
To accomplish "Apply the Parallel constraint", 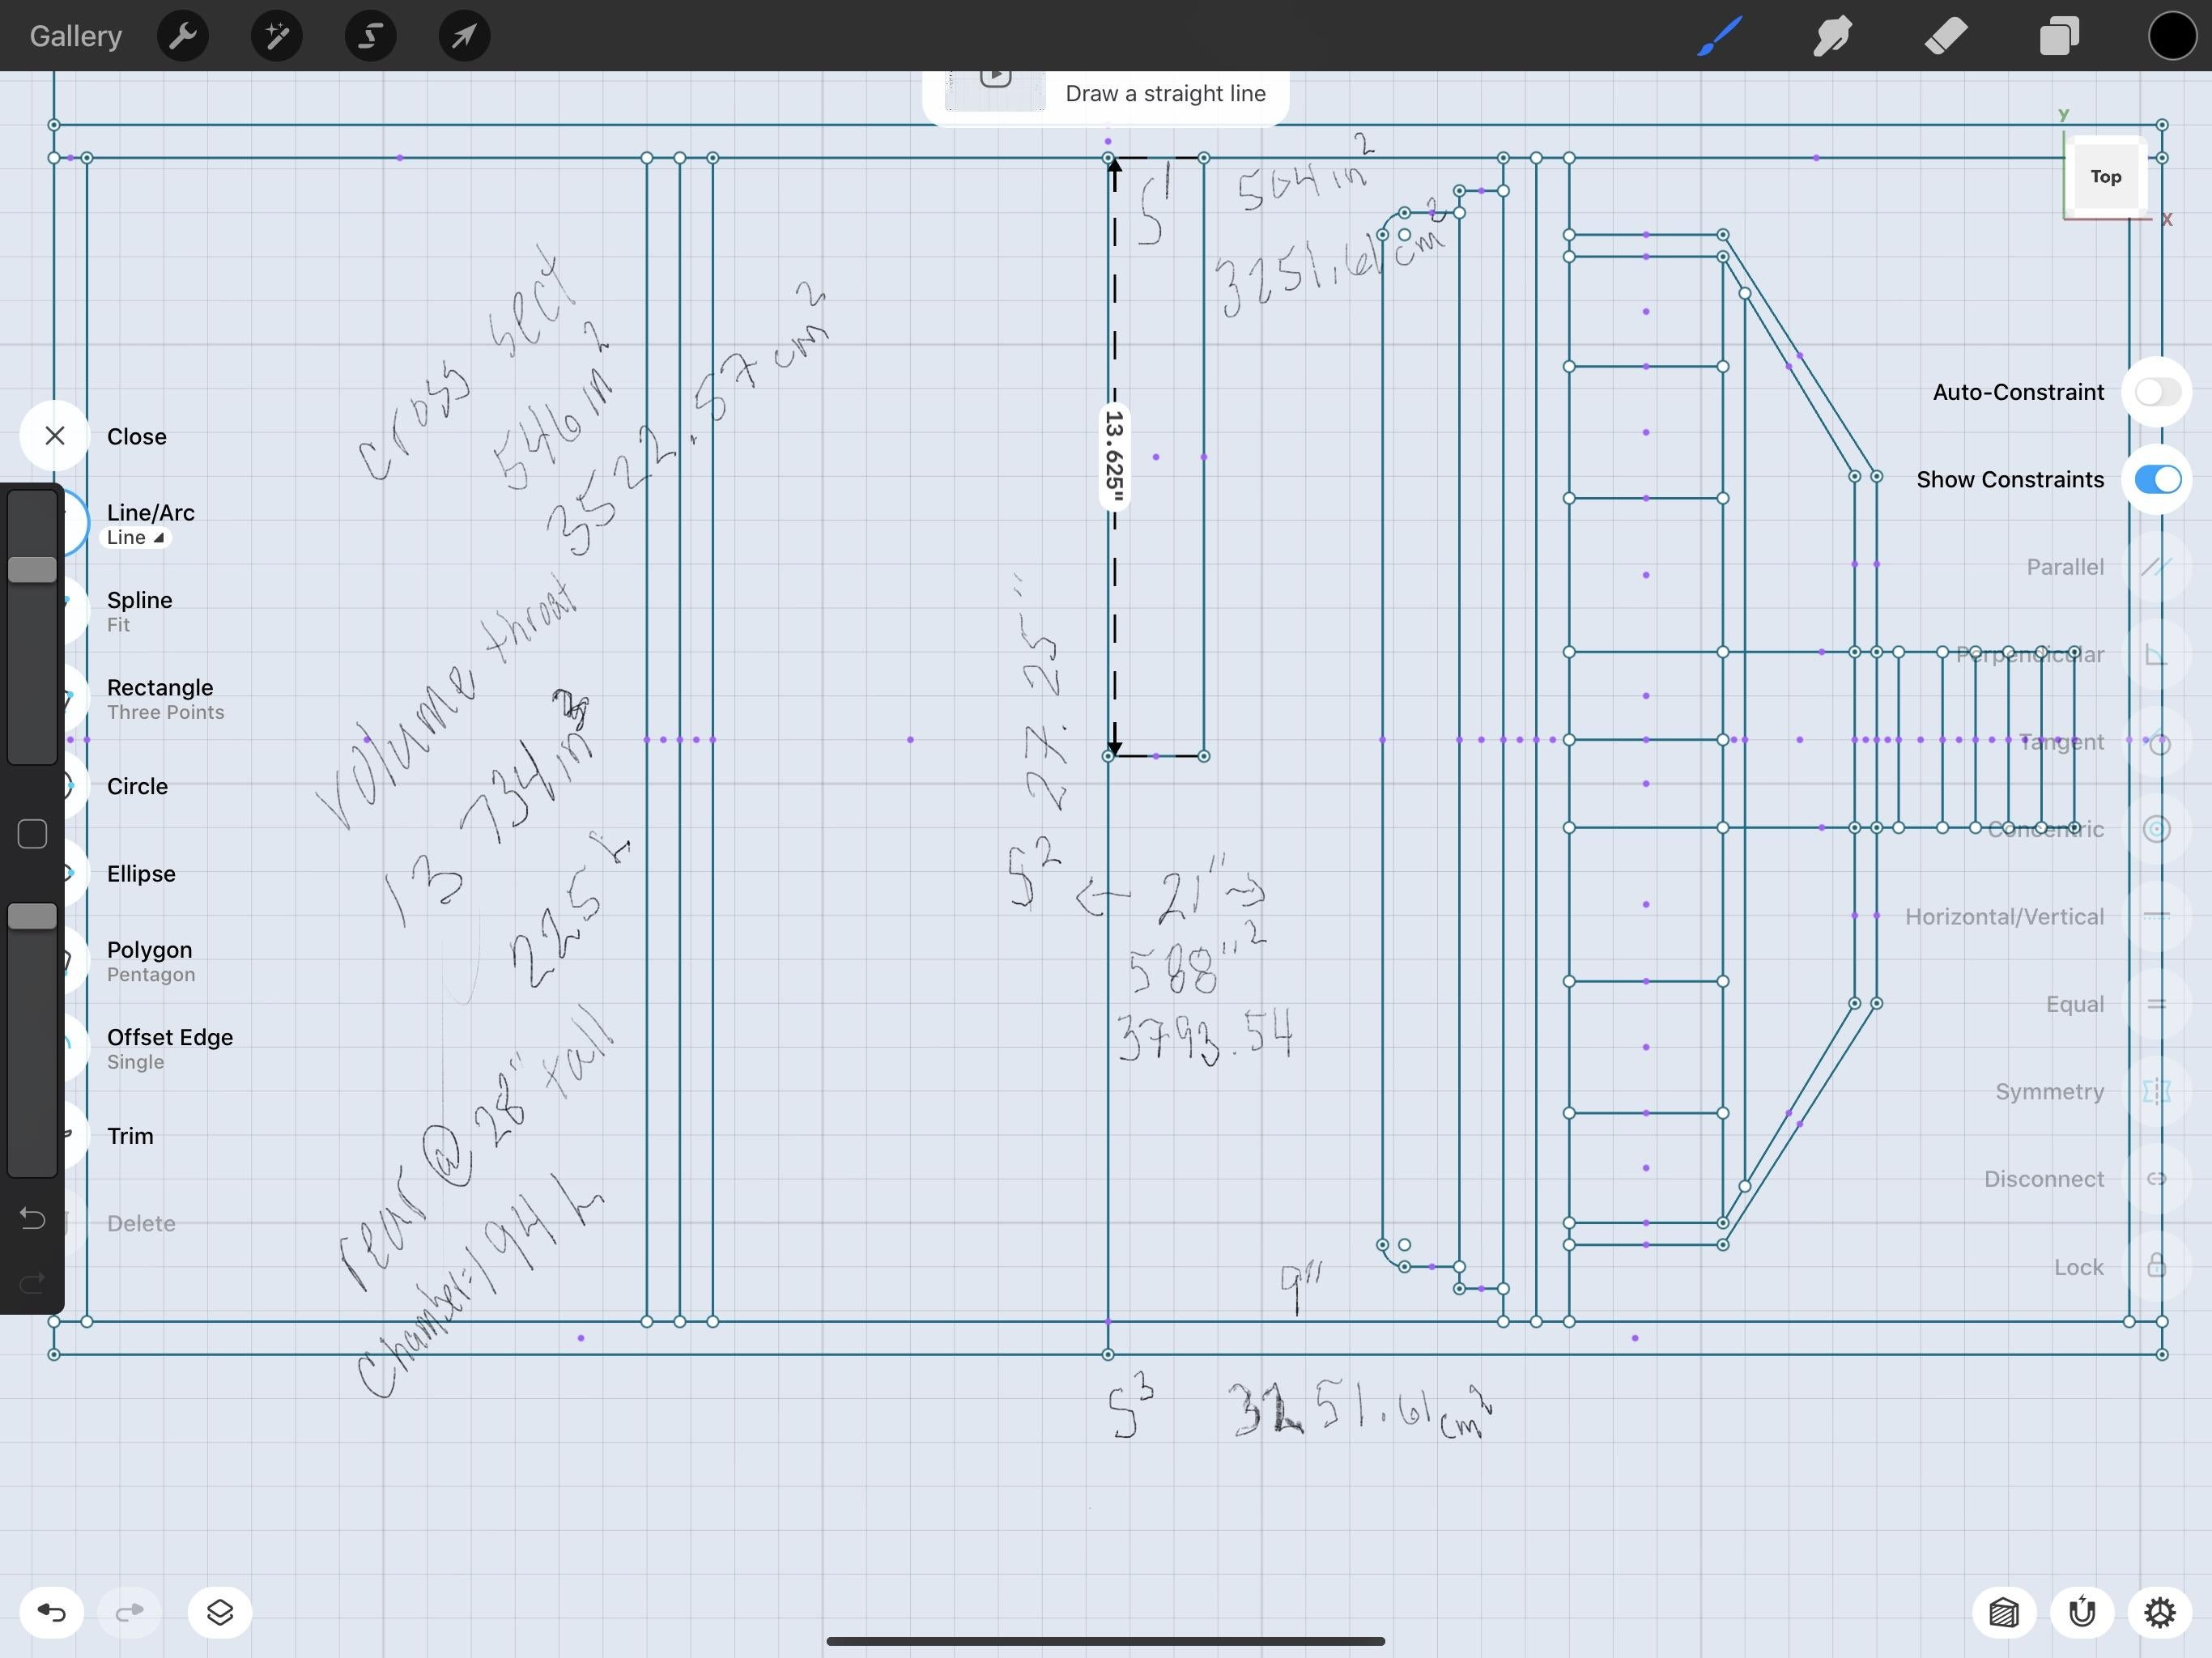I will pyautogui.click(x=2156, y=567).
